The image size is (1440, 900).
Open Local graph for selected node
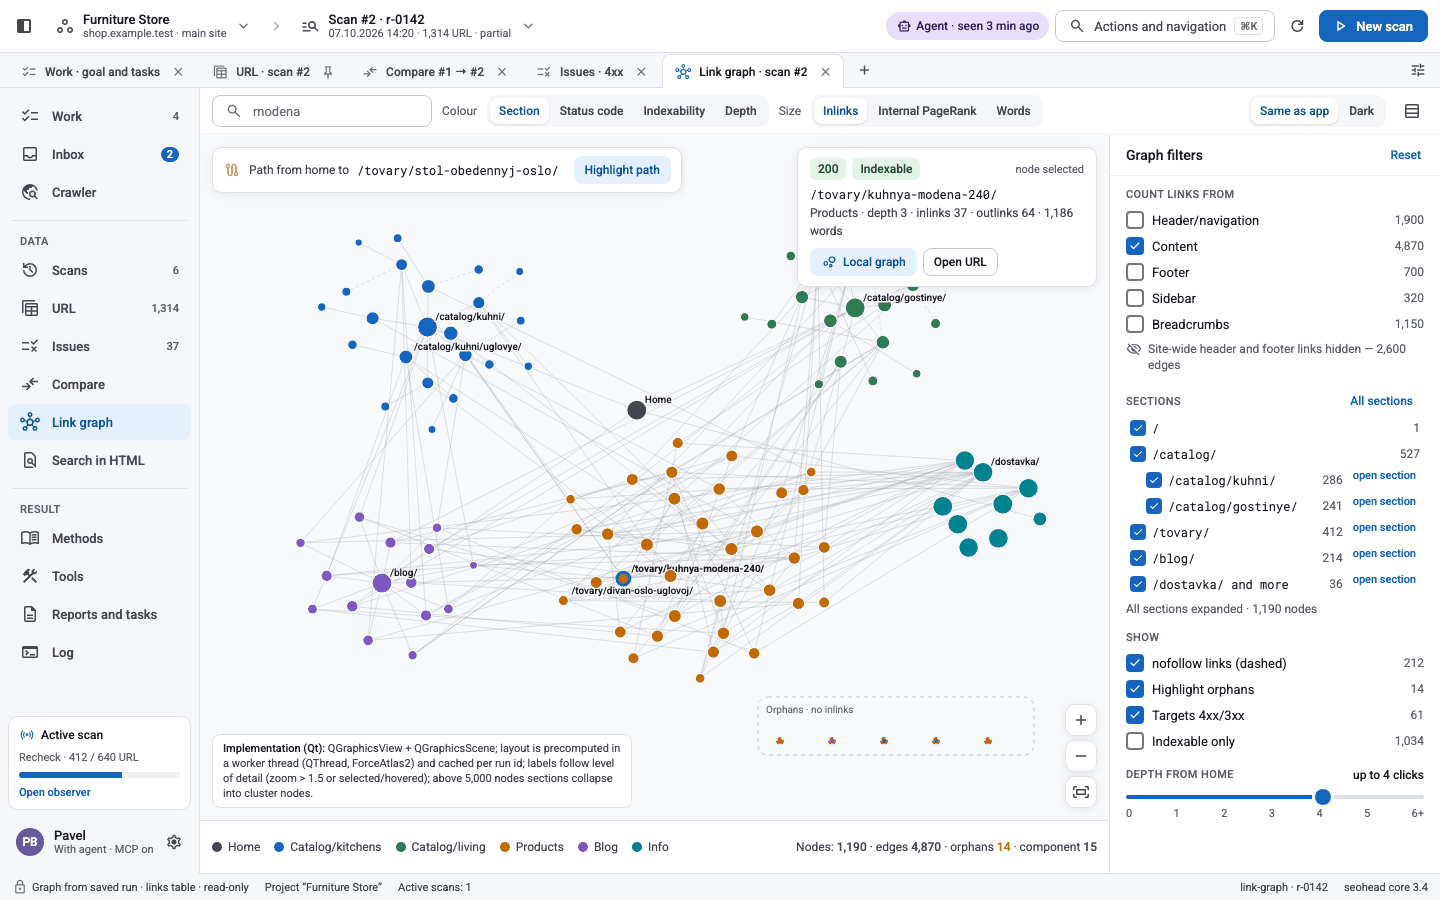864,262
